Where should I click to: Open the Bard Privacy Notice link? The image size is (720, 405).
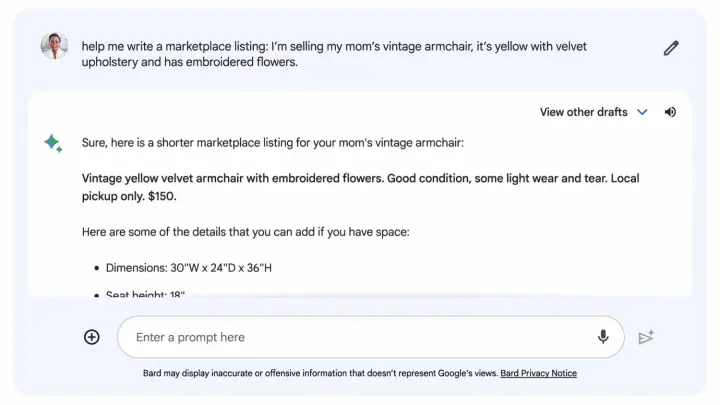pos(538,373)
